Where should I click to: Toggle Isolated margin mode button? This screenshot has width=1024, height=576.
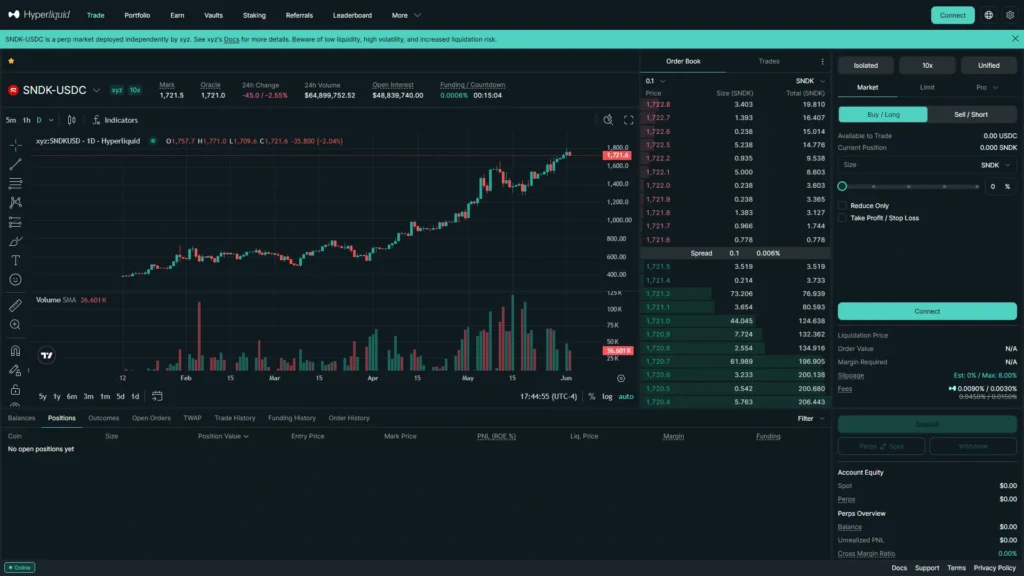[865, 65]
